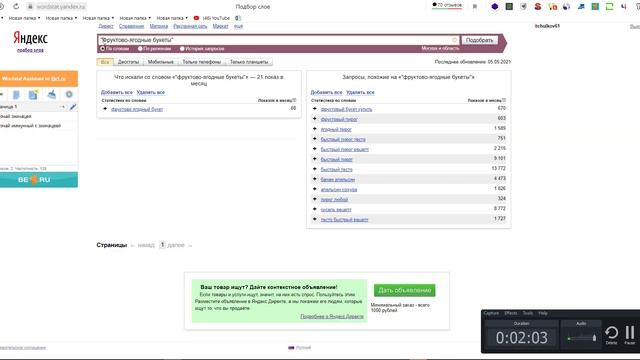Switch to the 'Только телефоны' tab

pyautogui.click(x=202, y=62)
